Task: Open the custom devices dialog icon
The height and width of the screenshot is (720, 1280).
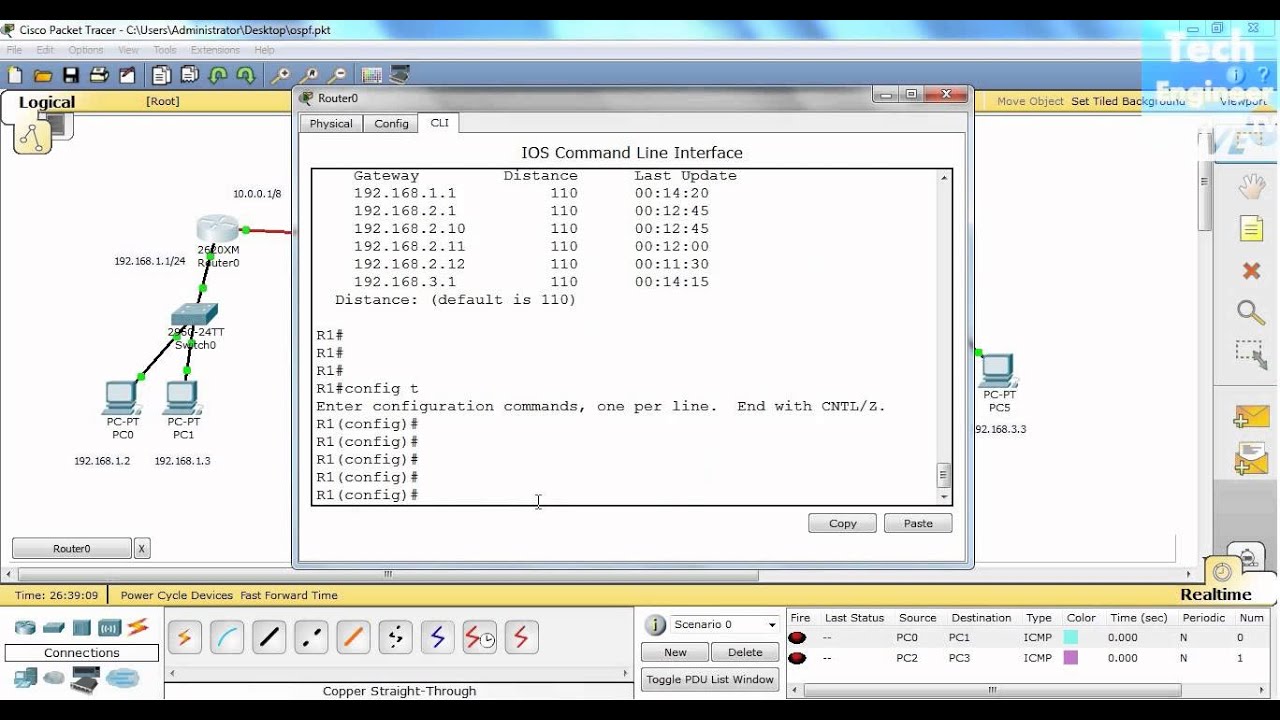Action: point(400,75)
